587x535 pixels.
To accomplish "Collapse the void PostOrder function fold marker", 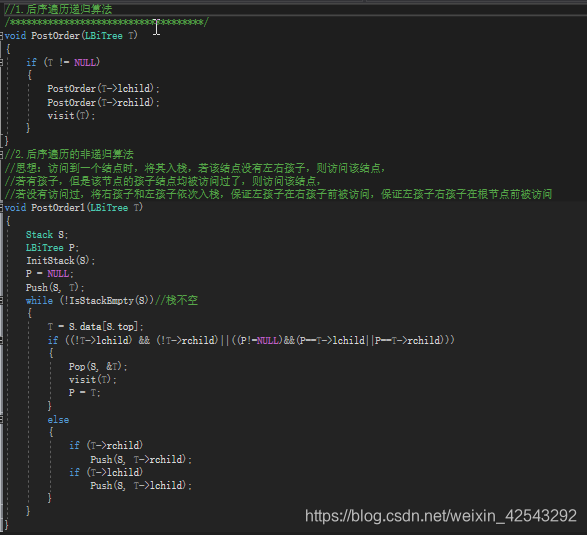I will click(x=1, y=36).
